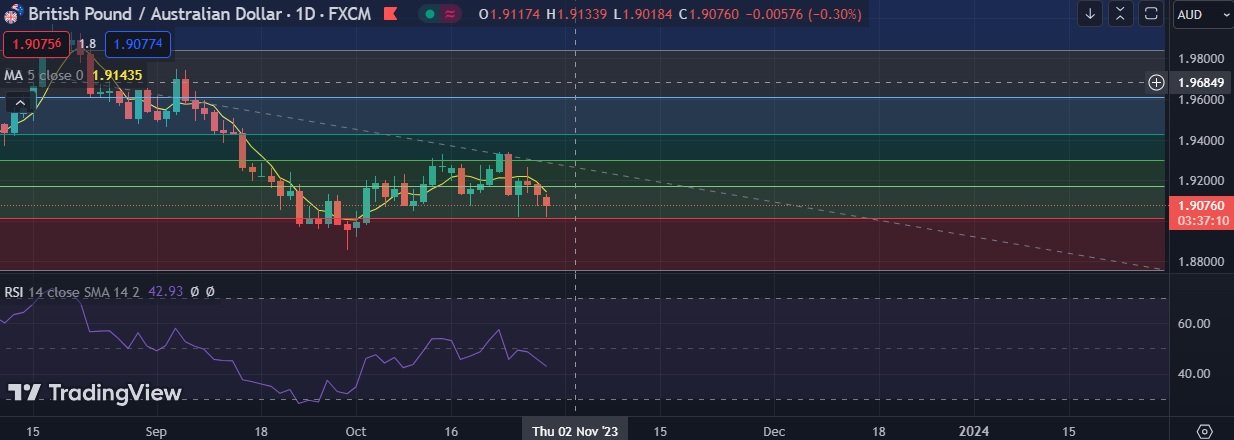Click the red flag symbol marker
The width and height of the screenshot is (1234, 440).
point(390,15)
